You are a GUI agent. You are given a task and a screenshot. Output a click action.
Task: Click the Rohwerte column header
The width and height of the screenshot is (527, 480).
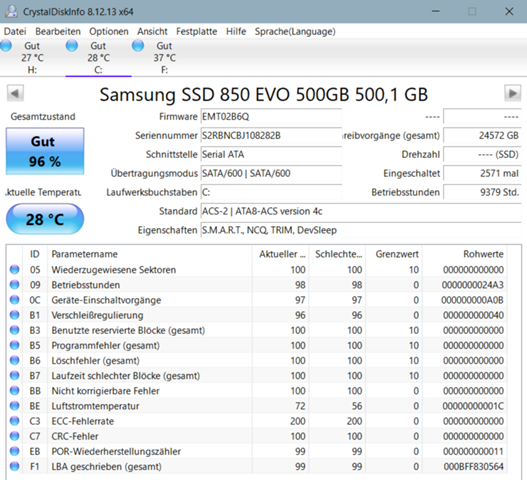point(465,254)
